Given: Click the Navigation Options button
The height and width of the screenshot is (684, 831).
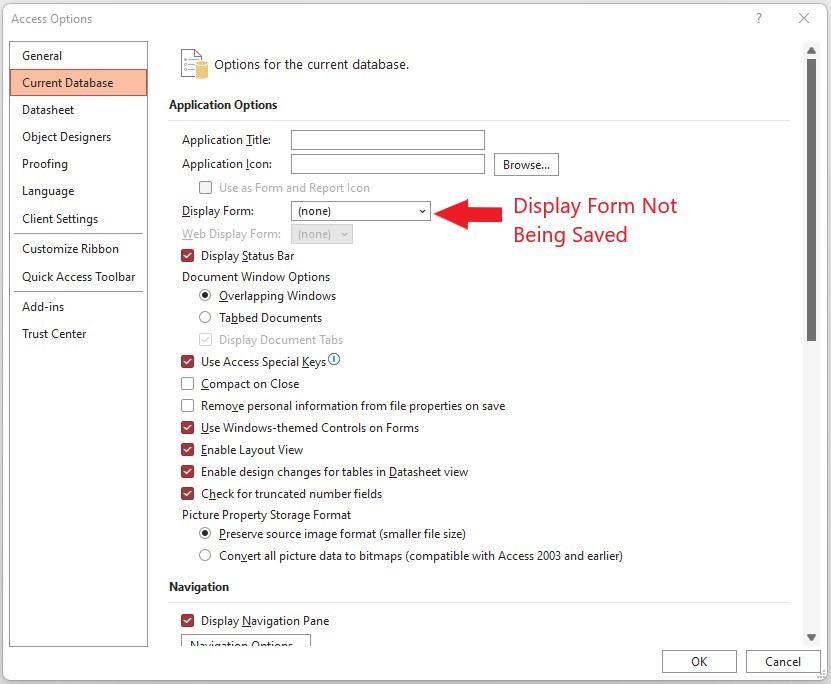Looking at the screenshot, I should (x=245, y=645).
